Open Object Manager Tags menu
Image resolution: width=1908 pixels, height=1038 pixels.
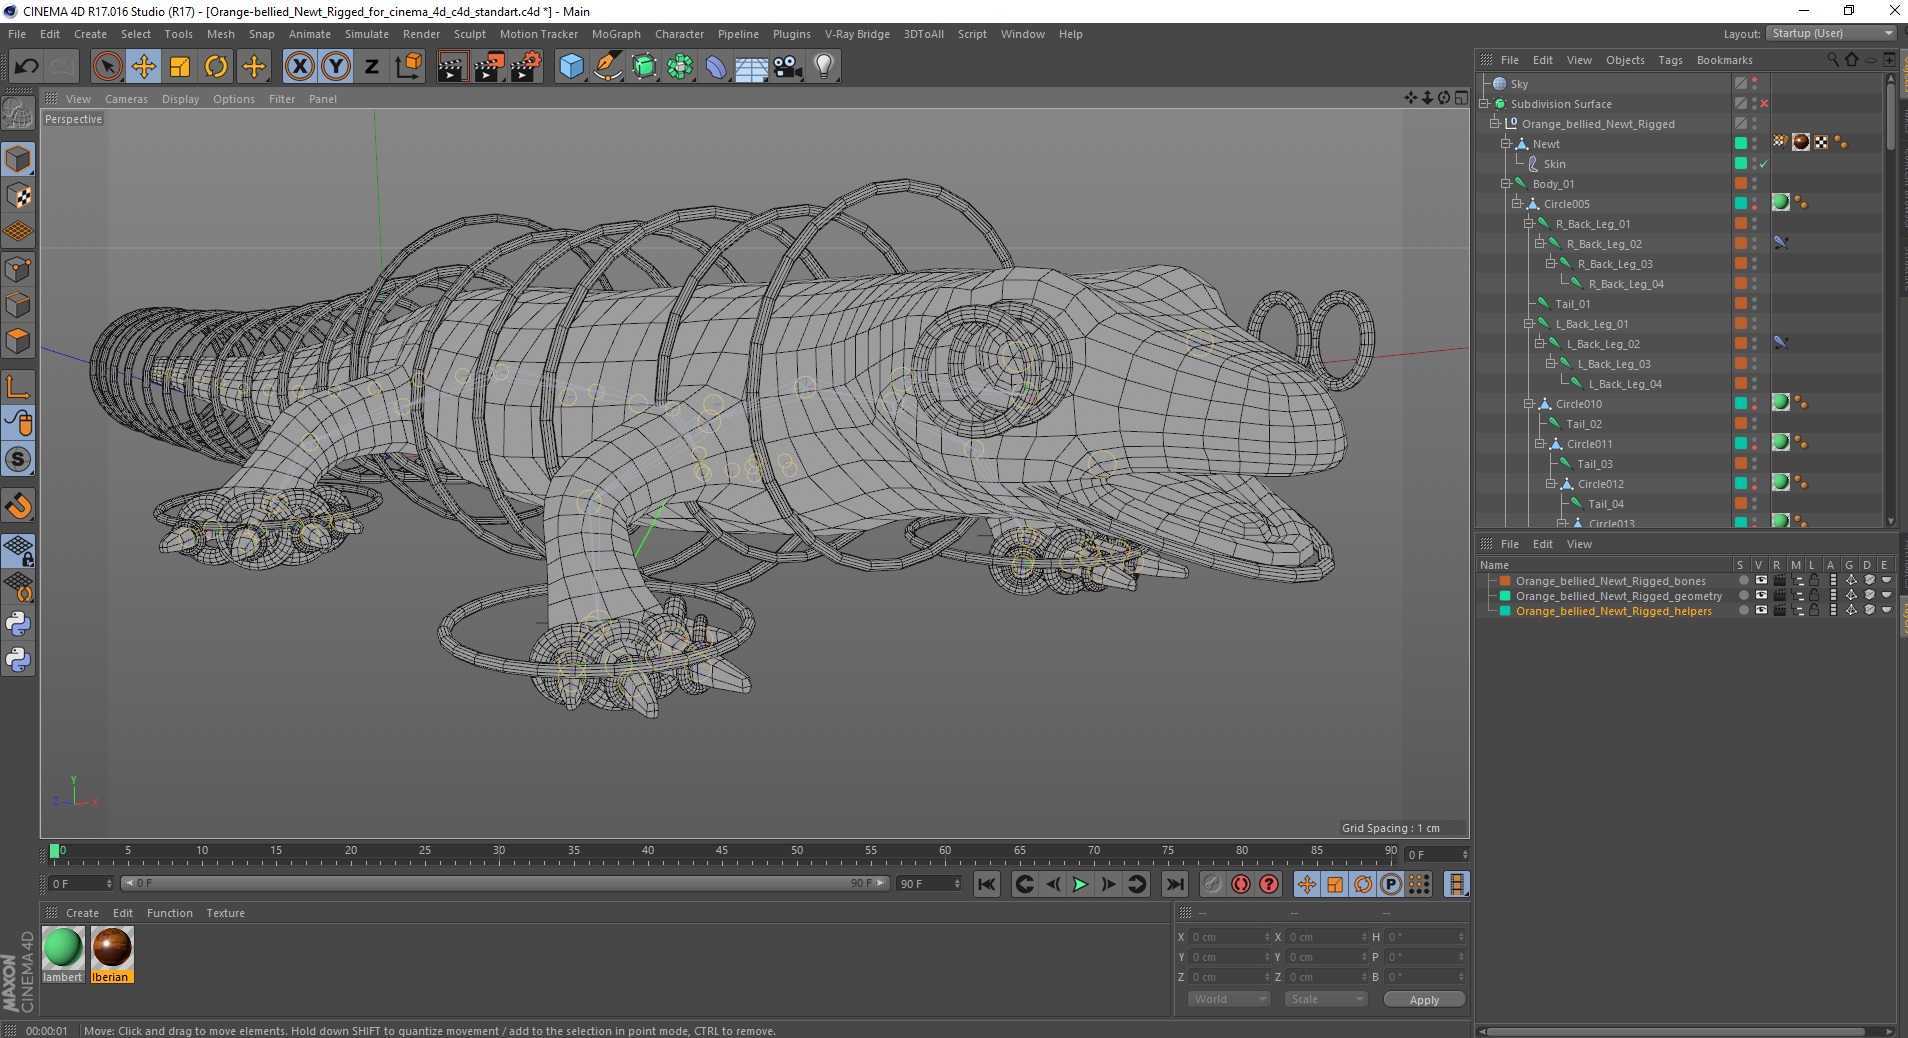pyautogui.click(x=1670, y=60)
